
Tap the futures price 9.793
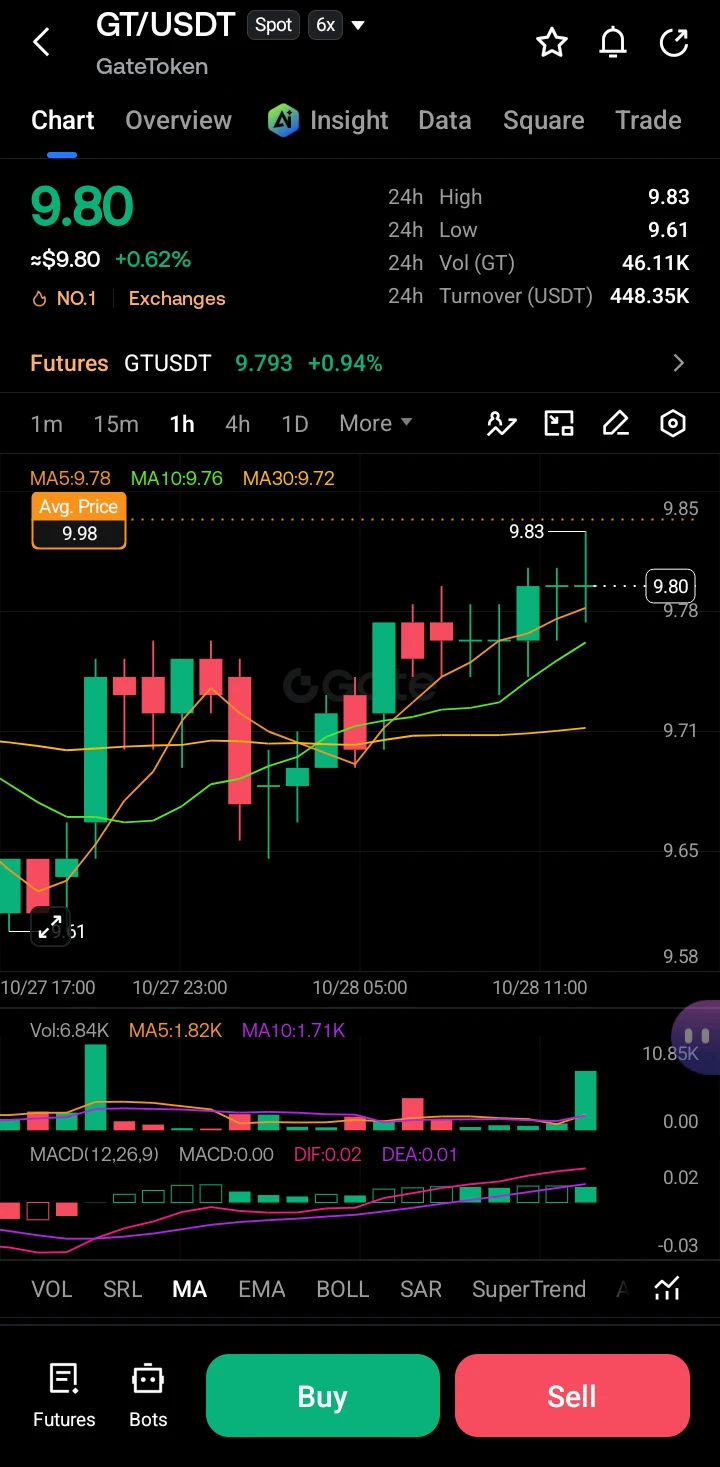264,363
